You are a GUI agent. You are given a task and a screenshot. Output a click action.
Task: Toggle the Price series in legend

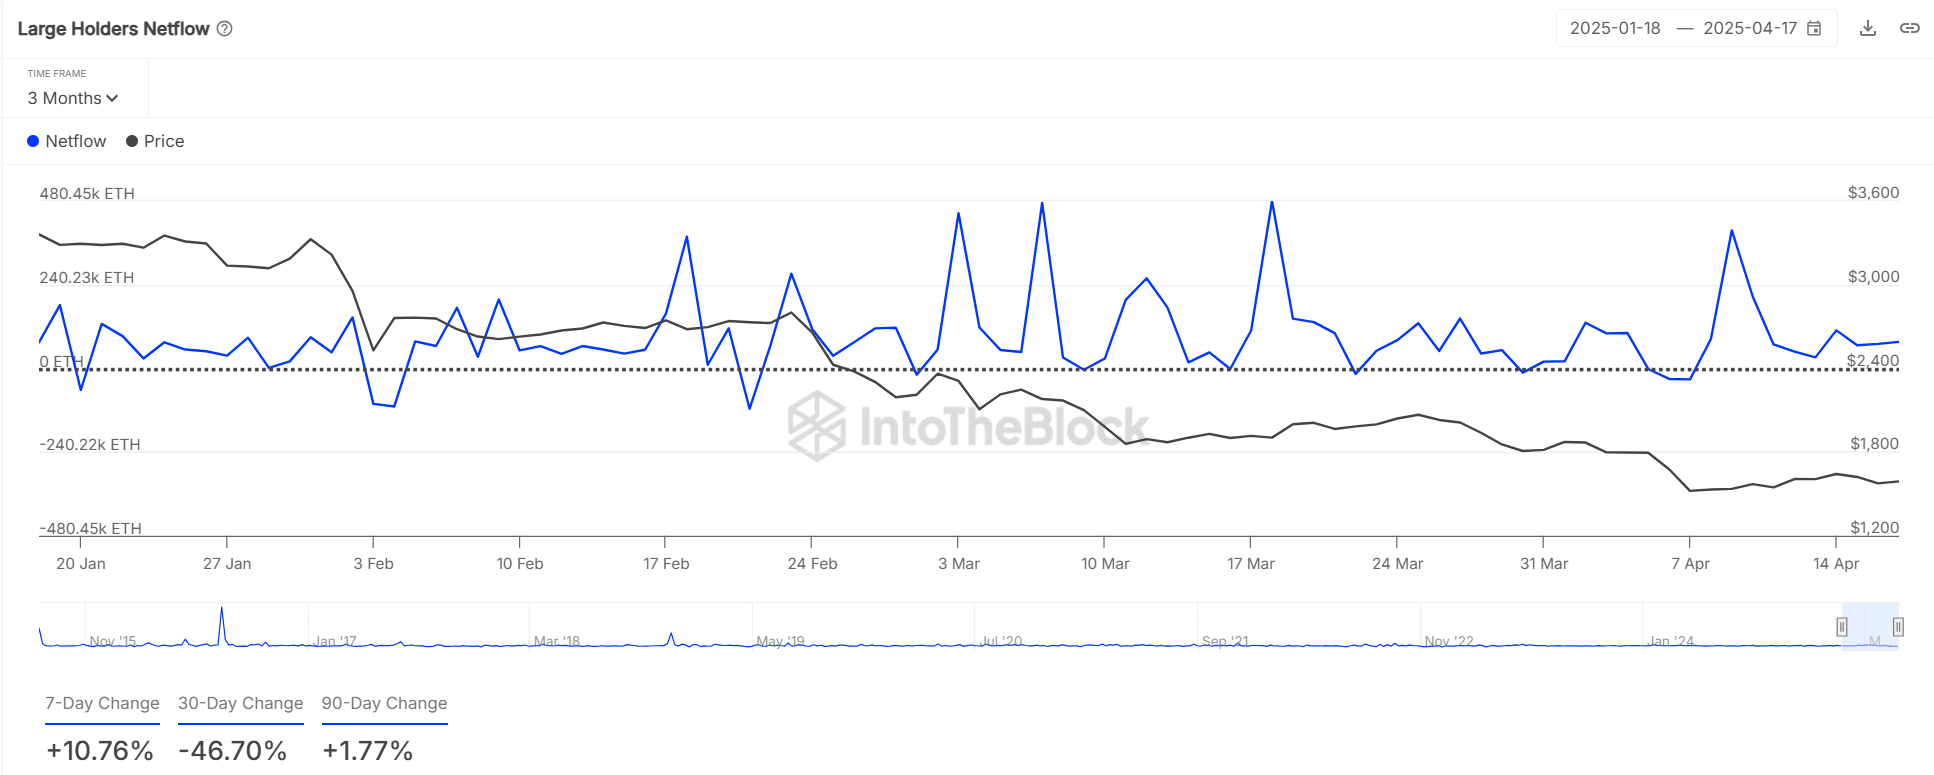[x=163, y=141]
